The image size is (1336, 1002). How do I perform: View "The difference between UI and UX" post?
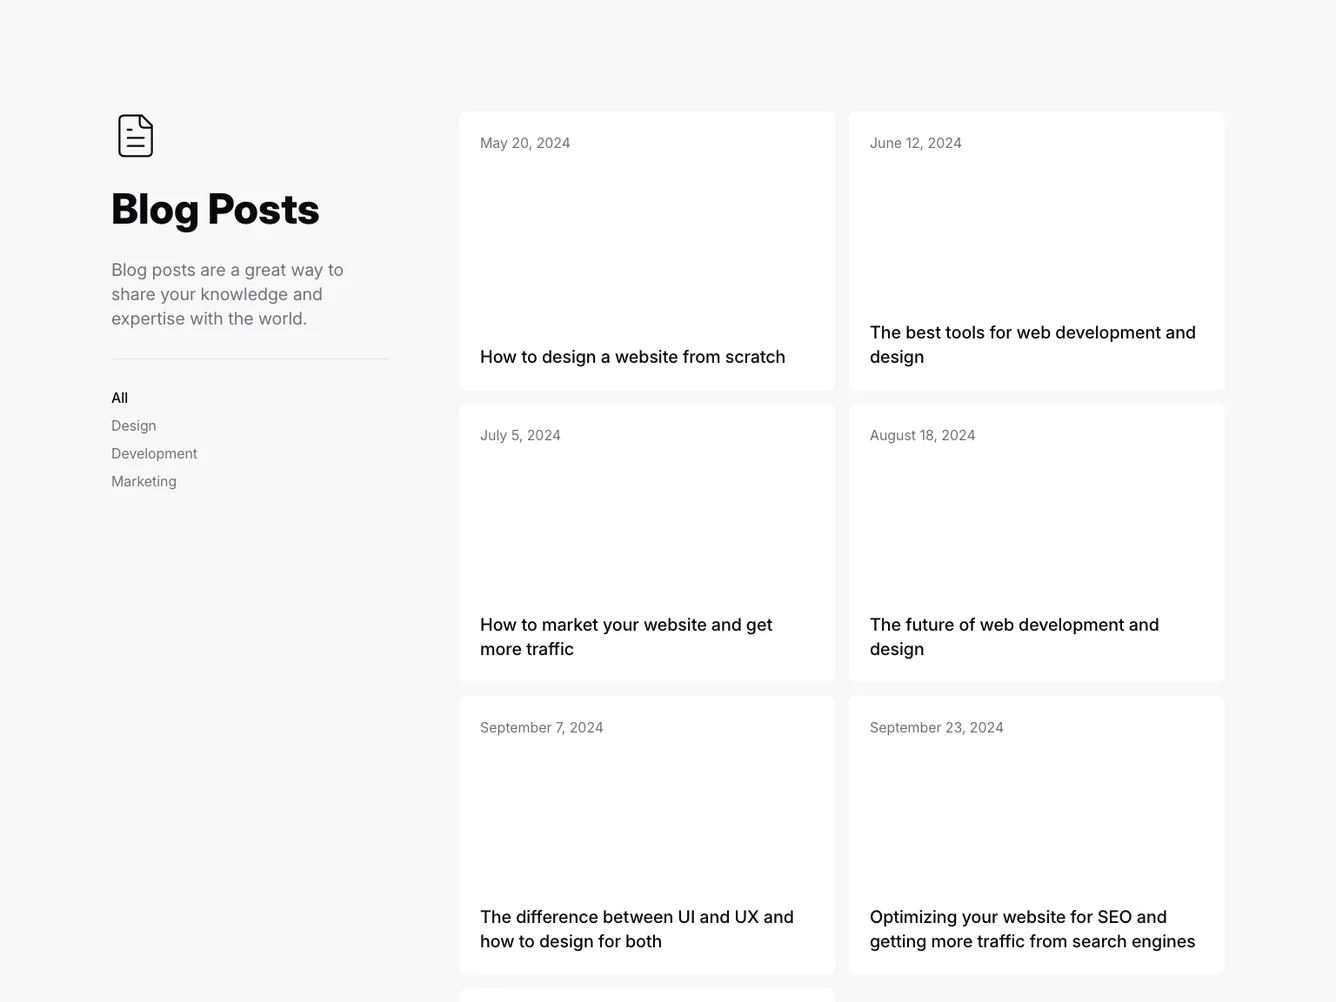coord(637,928)
